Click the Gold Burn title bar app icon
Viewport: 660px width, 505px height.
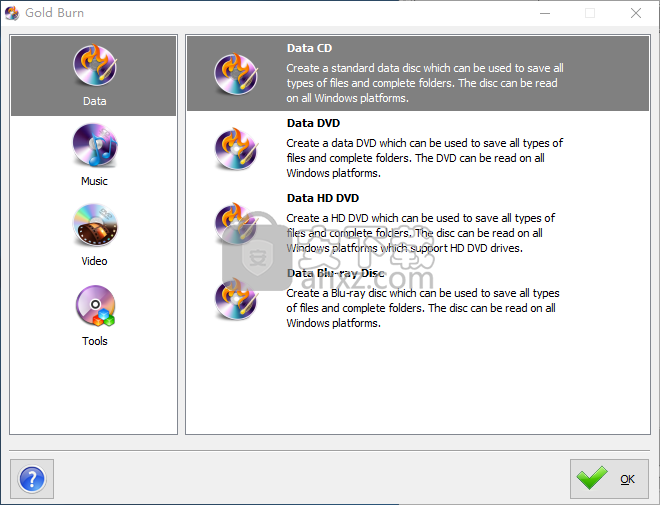(12, 13)
